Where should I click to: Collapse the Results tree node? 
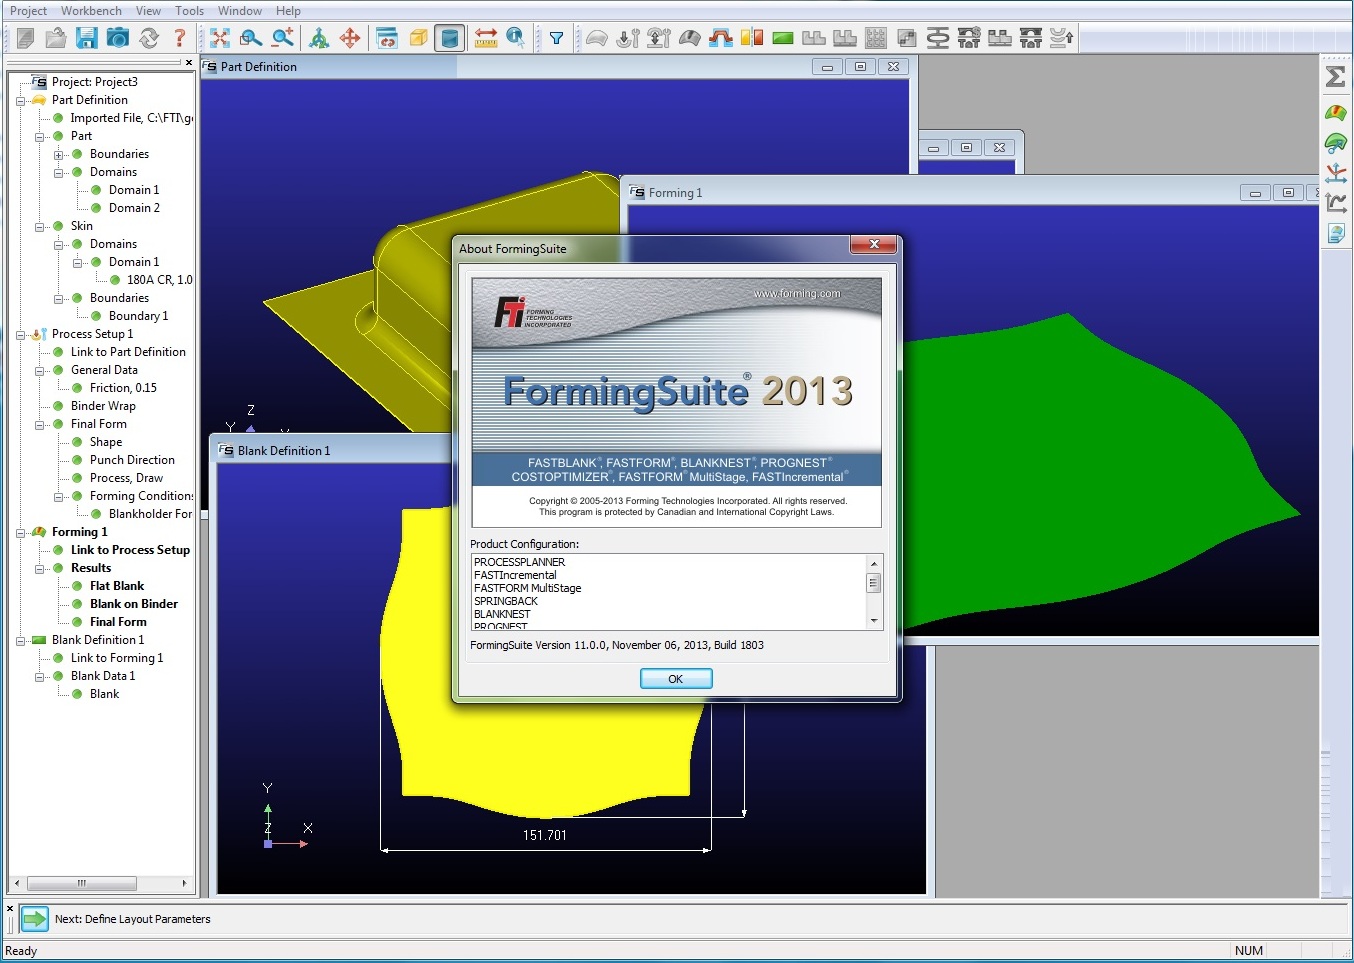point(40,568)
